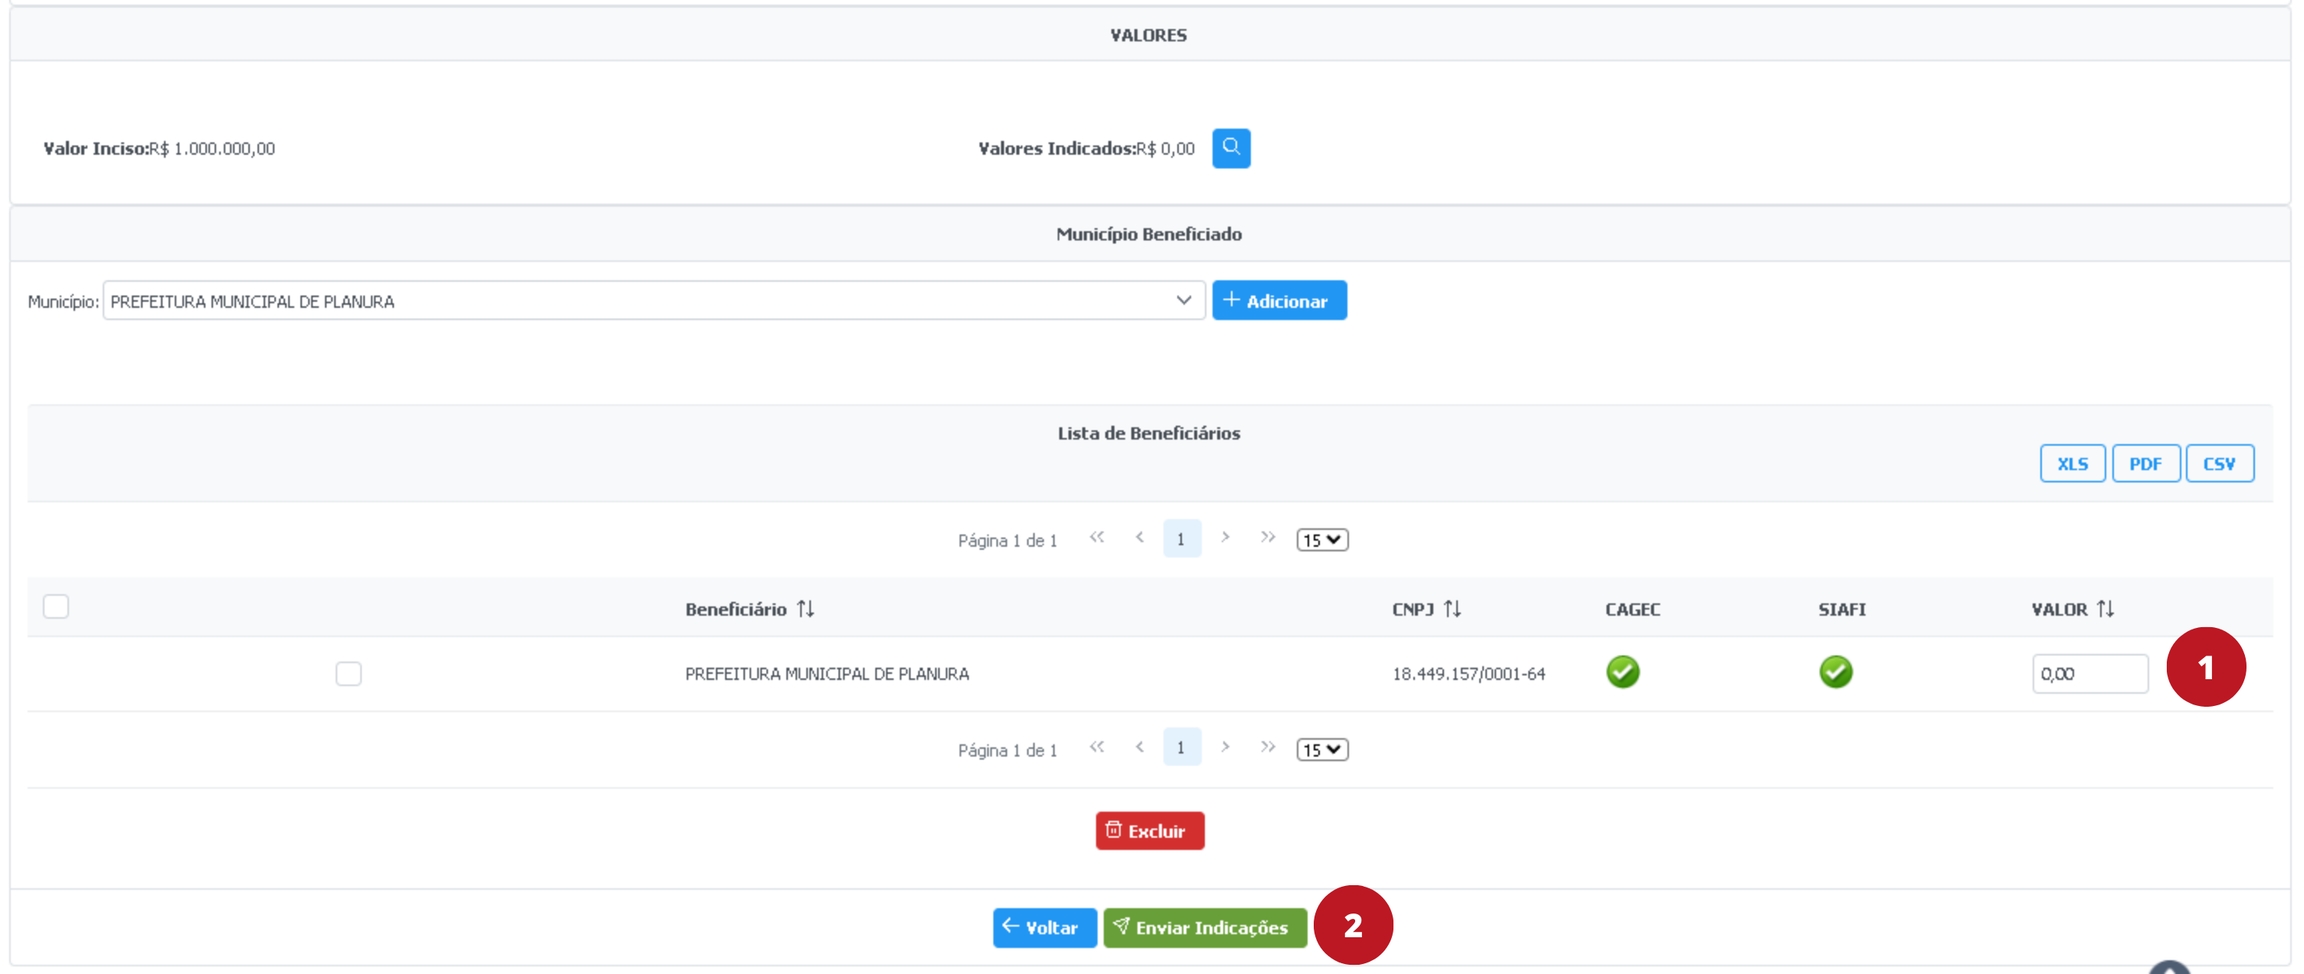This screenshot has width=2304, height=974.
Task: Click the green CAGEC checkmark icon
Action: pos(1622,672)
